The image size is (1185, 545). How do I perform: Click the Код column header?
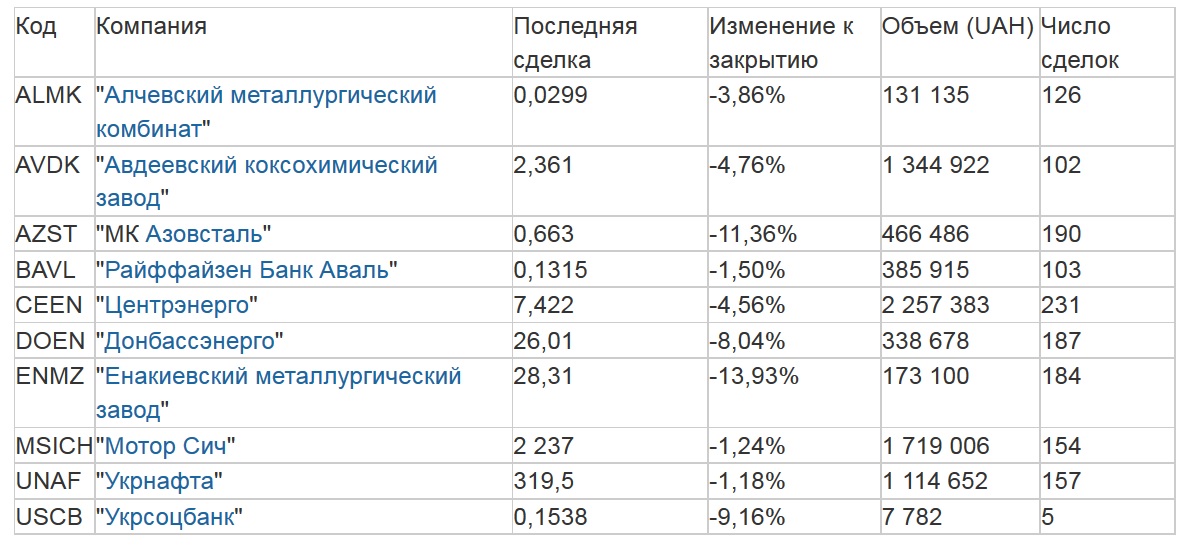pos(37,27)
